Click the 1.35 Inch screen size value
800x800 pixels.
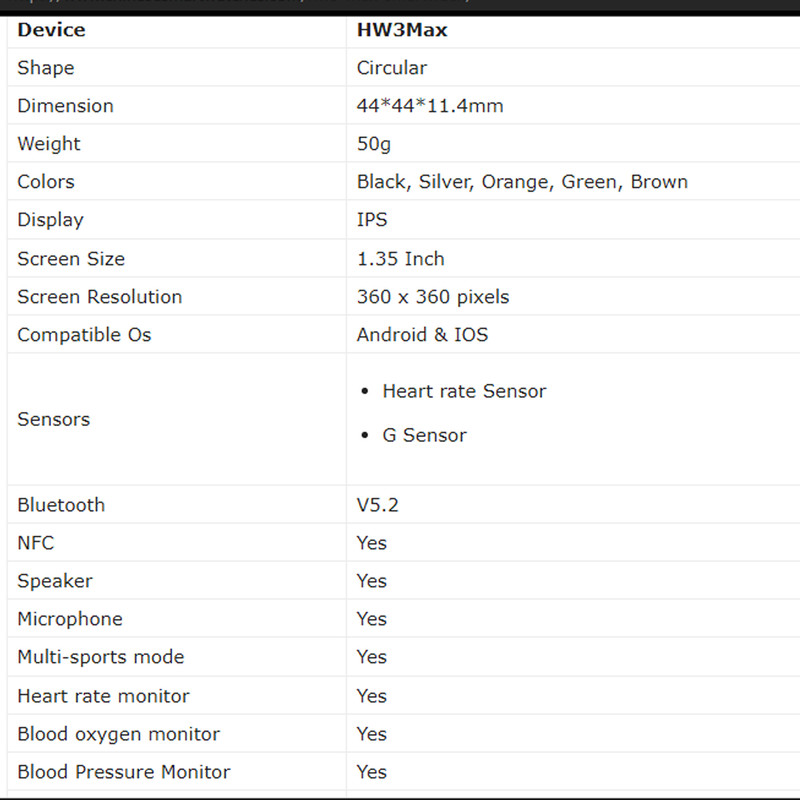400,259
